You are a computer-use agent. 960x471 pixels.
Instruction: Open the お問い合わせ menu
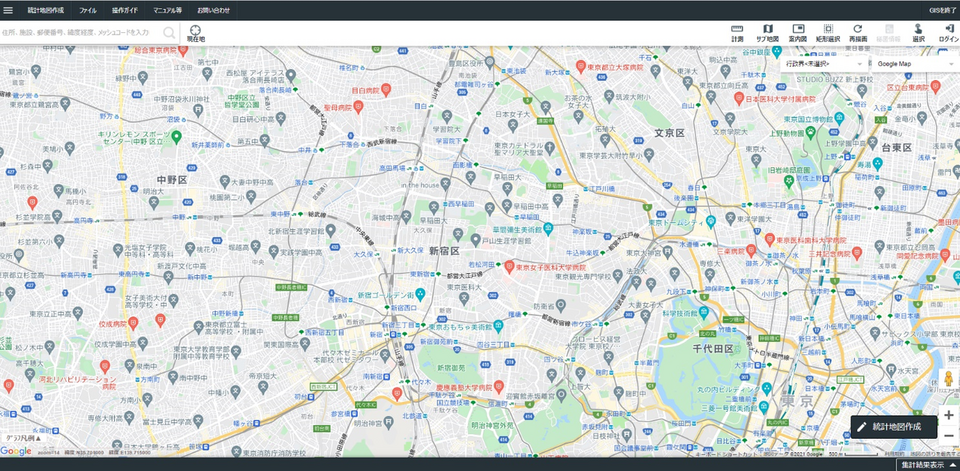(214, 10)
